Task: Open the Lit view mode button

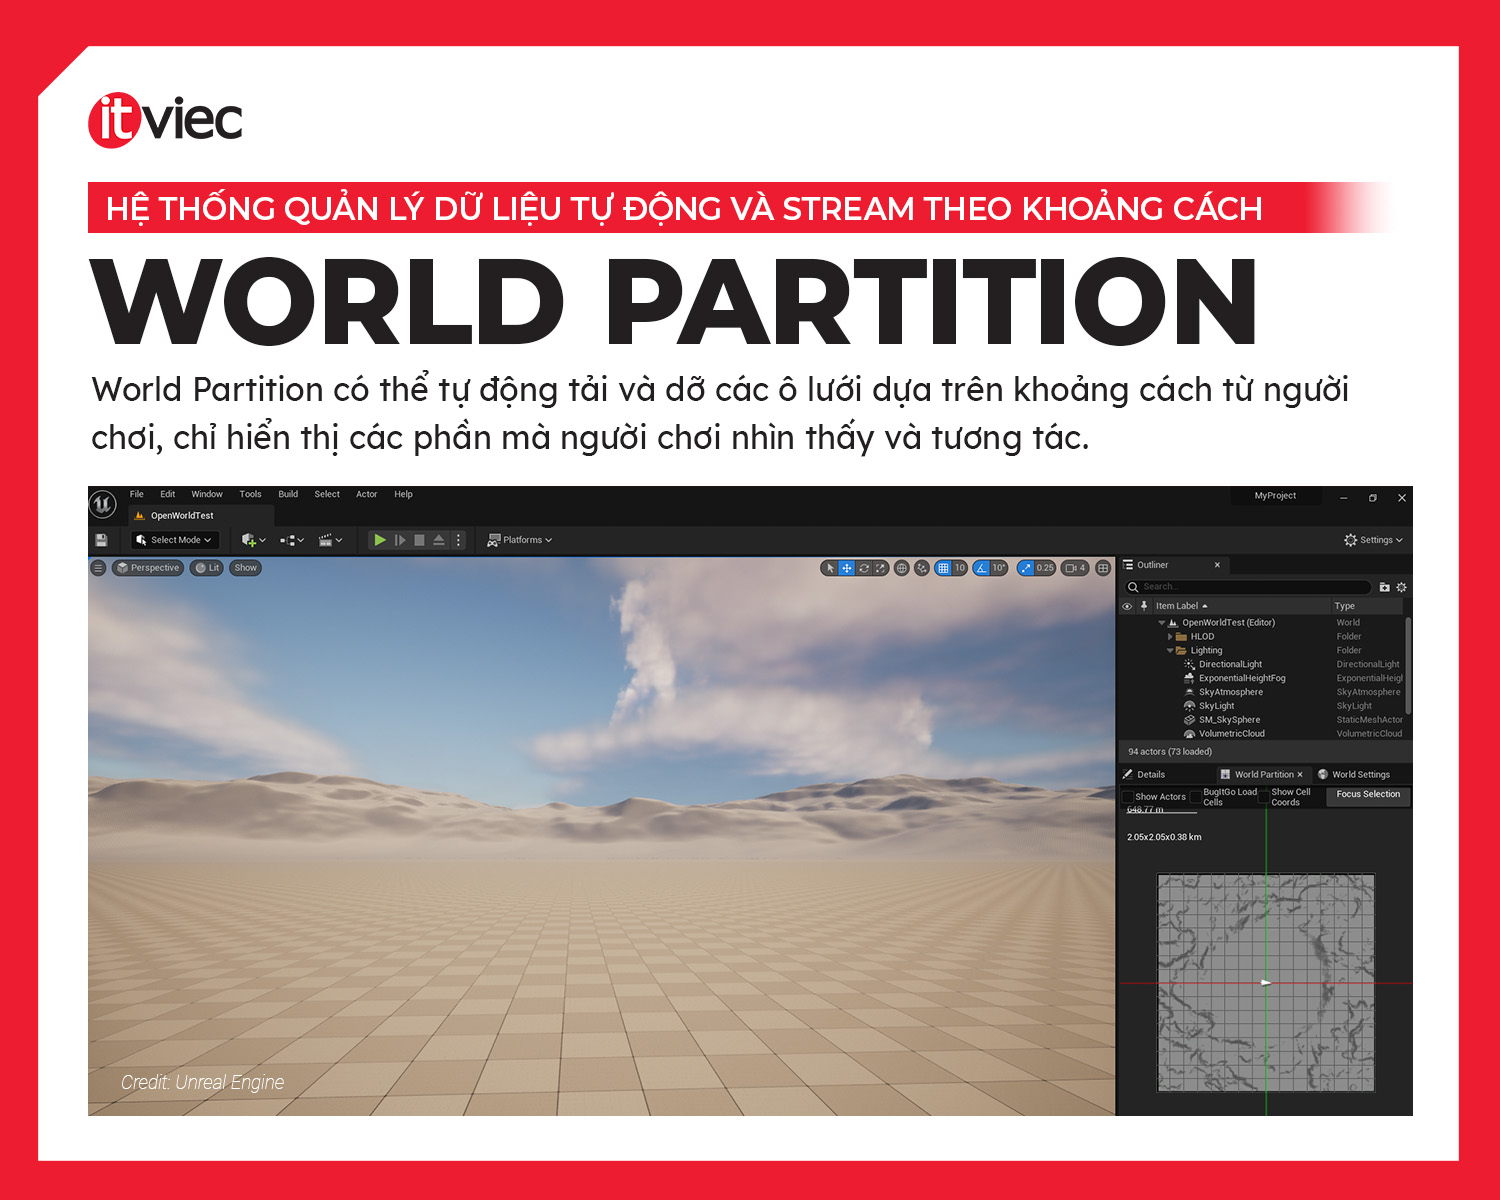Action: [207, 568]
